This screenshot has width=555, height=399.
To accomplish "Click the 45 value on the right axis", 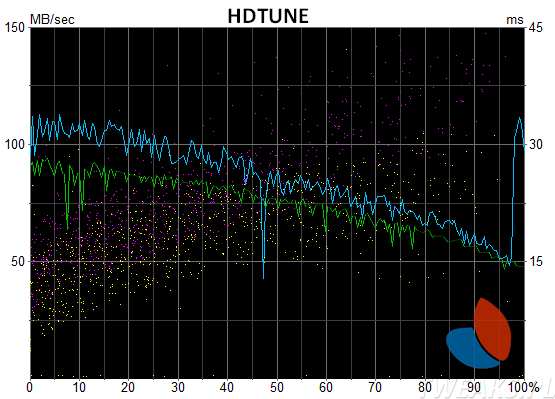I will click(536, 27).
